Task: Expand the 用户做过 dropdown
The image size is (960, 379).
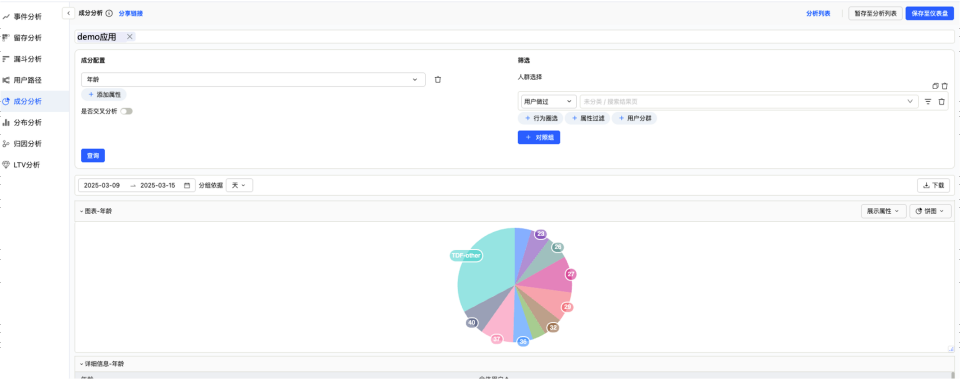Action: [x=548, y=102]
